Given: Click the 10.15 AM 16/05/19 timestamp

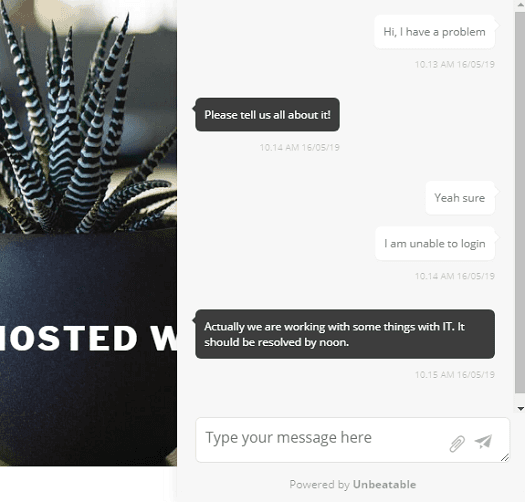Looking at the screenshot, I should pyautogui.click(x=455, y=374).
